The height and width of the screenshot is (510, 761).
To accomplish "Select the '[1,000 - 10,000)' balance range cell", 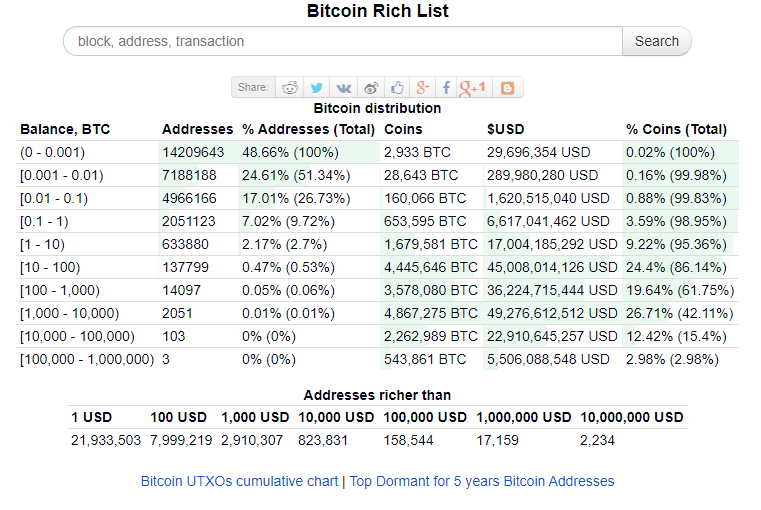I will [x=69, y=313].
